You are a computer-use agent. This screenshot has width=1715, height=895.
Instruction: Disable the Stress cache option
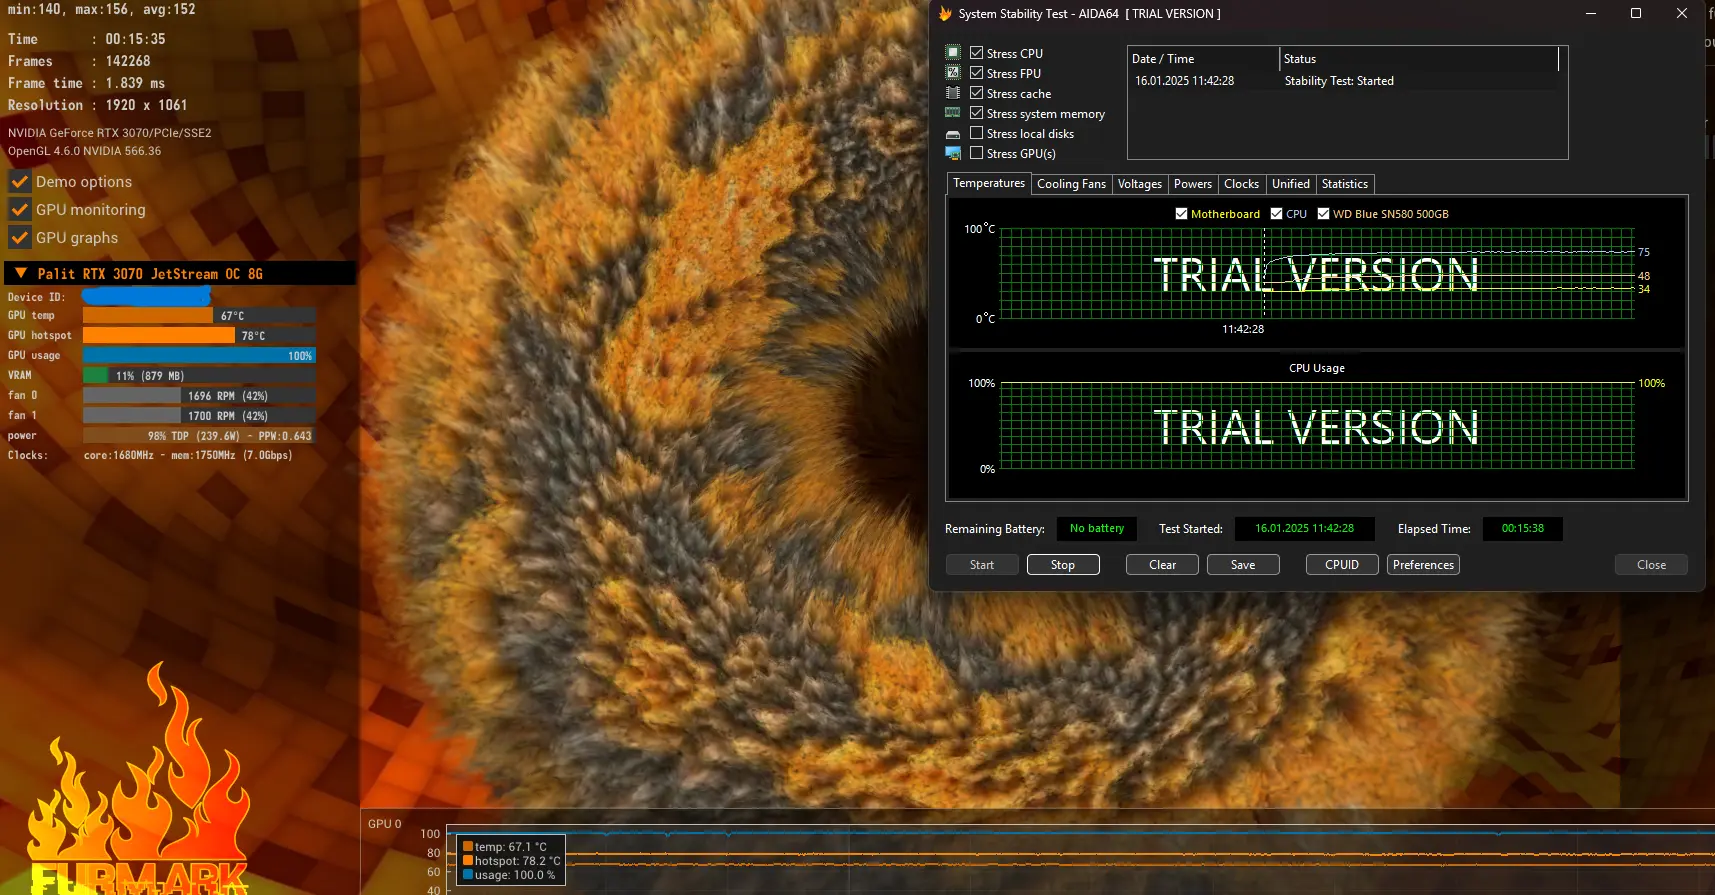pos(977,93)
